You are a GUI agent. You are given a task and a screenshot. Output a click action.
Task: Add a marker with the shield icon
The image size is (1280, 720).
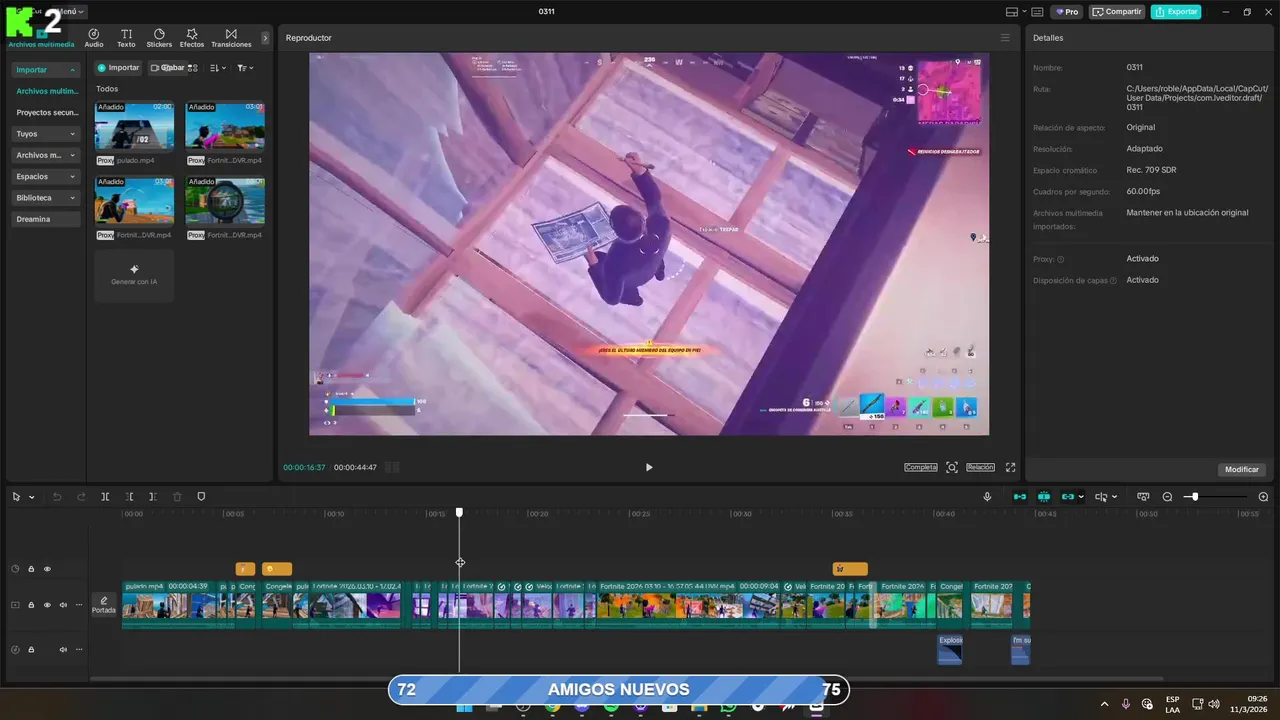coord(201,497)
